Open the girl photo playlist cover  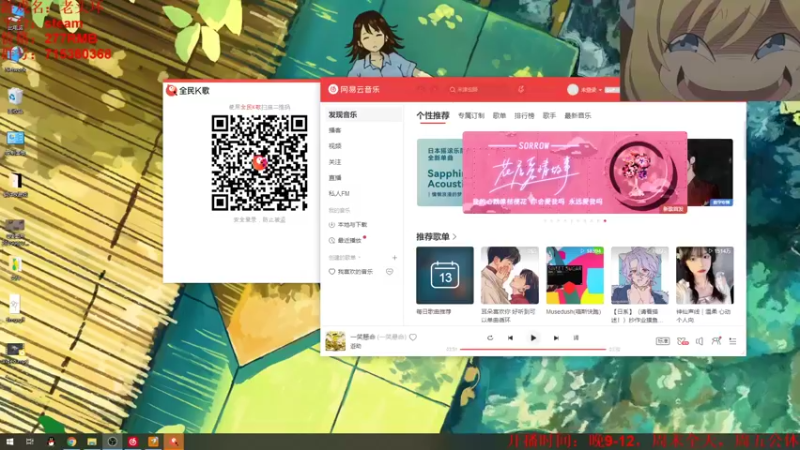tap(705, 276)
